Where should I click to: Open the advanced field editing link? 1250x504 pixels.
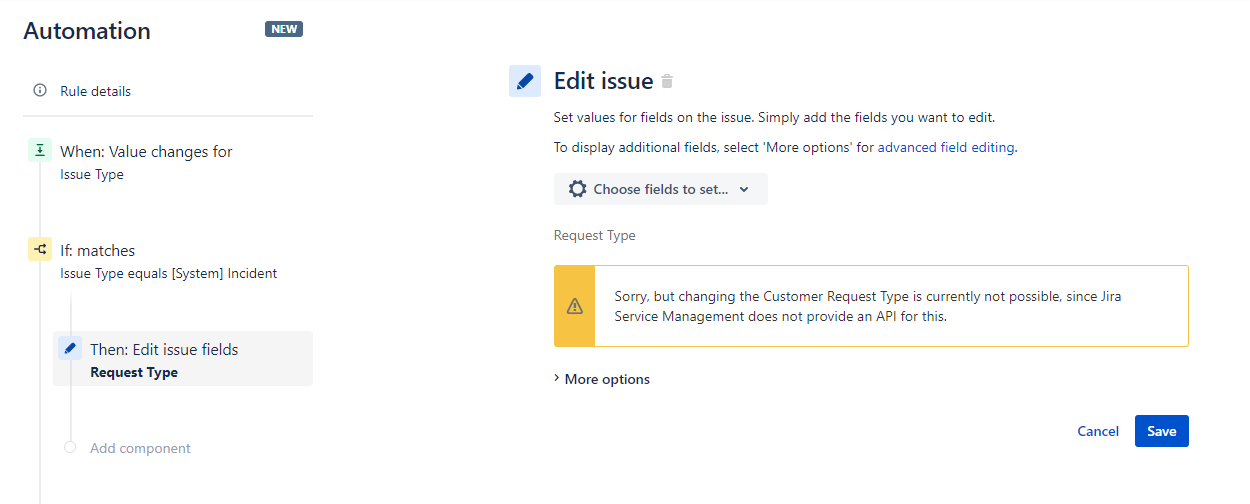[946, 147]
